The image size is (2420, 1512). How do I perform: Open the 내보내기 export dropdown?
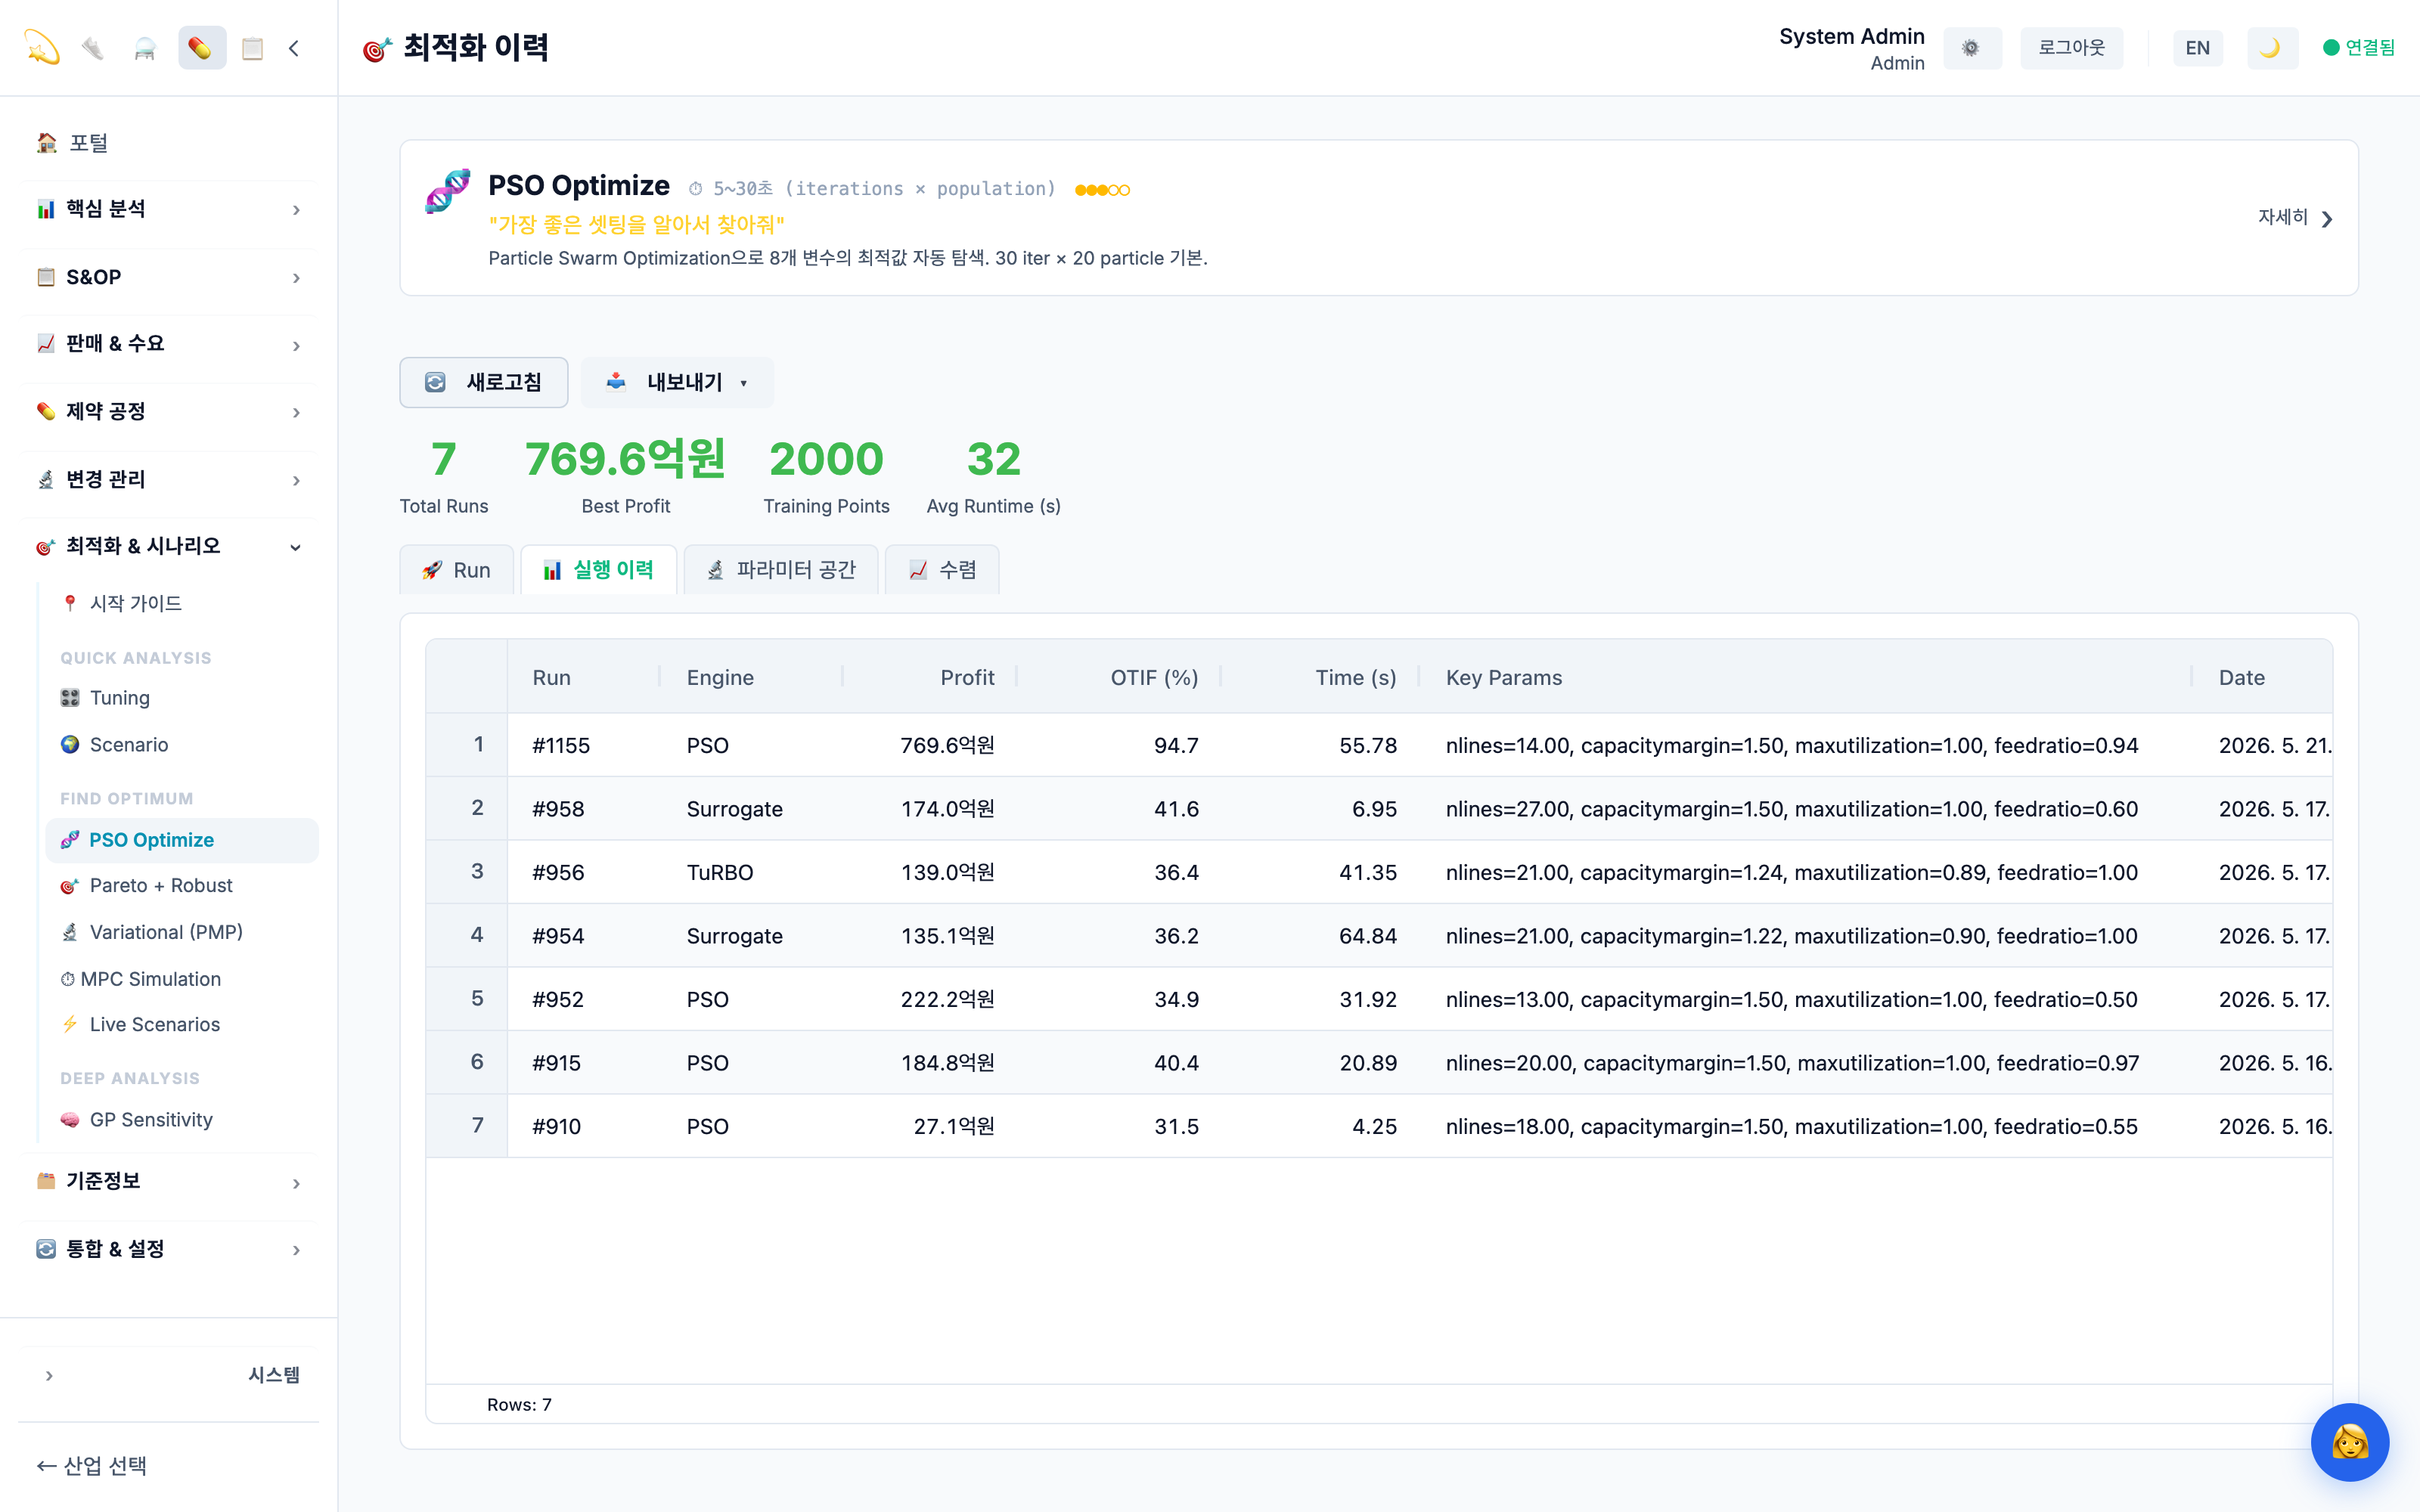[x=677, y=382]
